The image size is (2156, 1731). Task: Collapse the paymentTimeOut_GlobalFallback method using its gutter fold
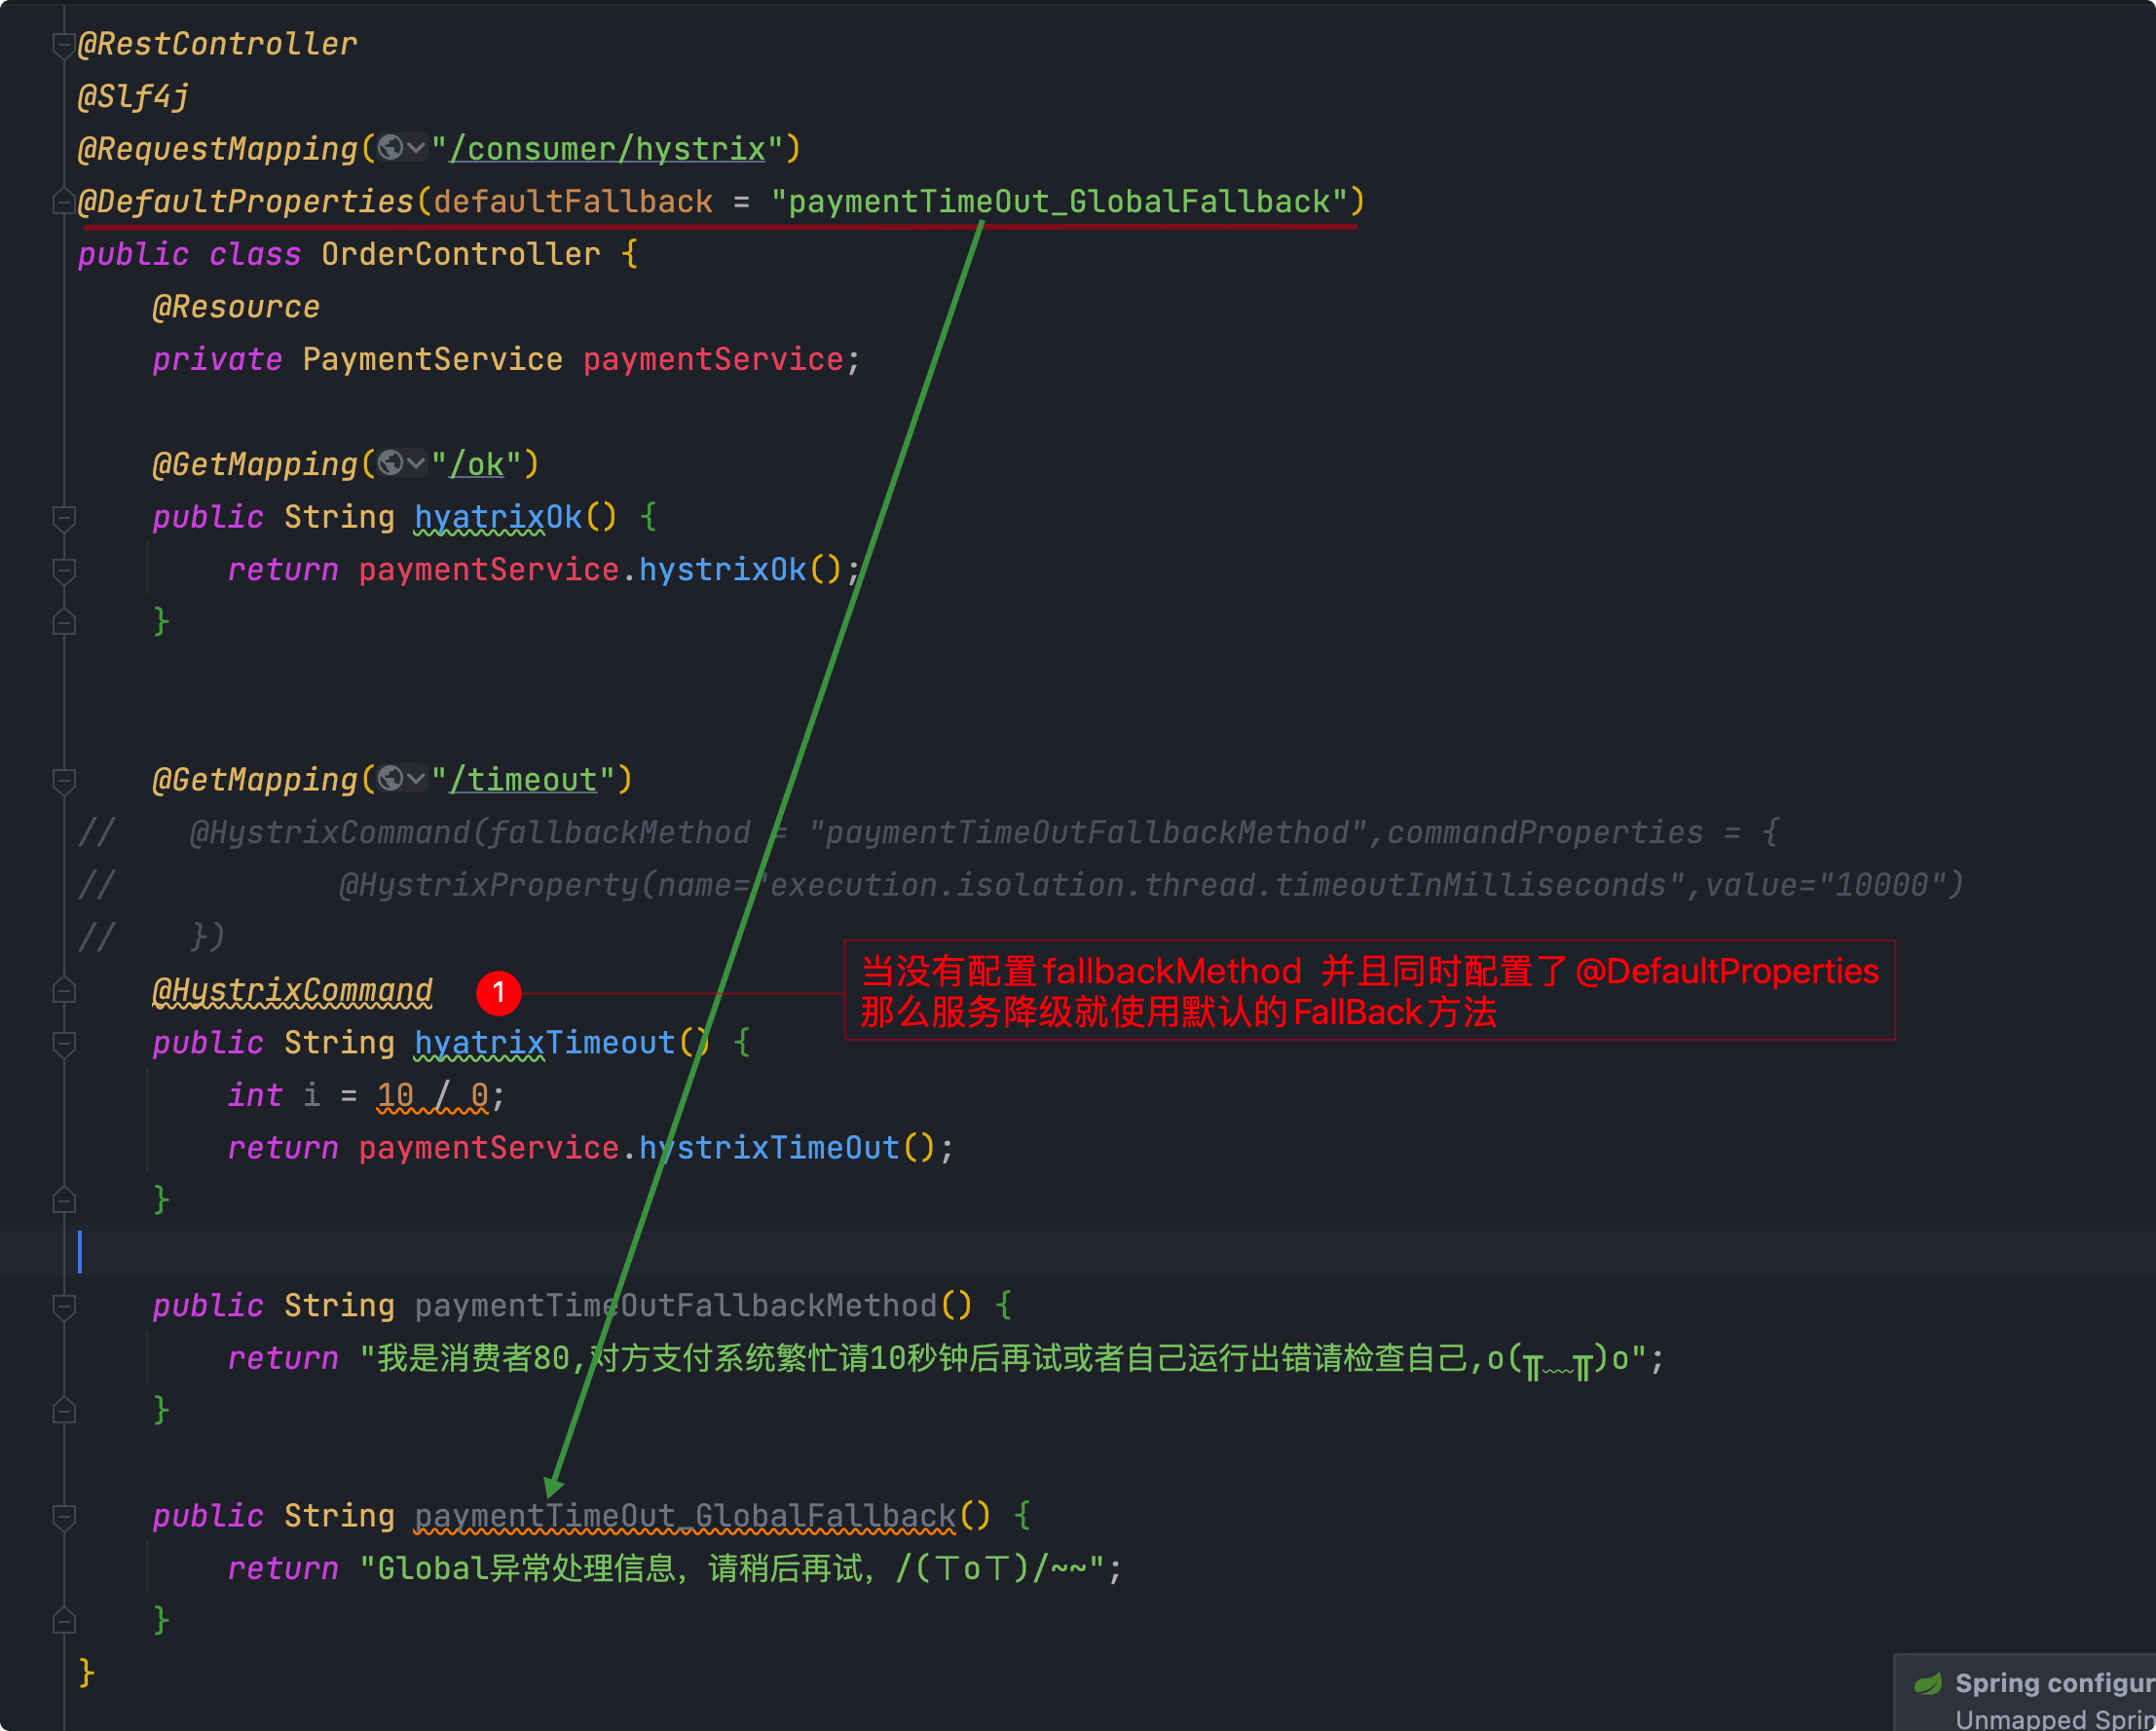pyautogui.click(x=63, y=1516)
